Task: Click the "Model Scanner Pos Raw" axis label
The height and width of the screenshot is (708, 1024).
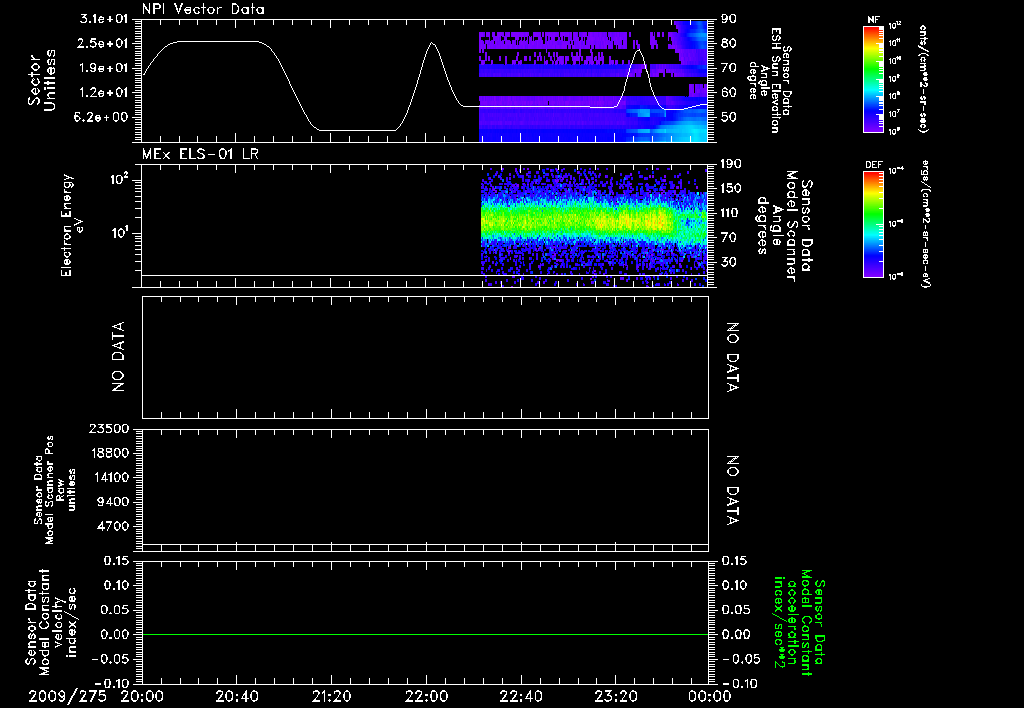Action: point(55,491)
